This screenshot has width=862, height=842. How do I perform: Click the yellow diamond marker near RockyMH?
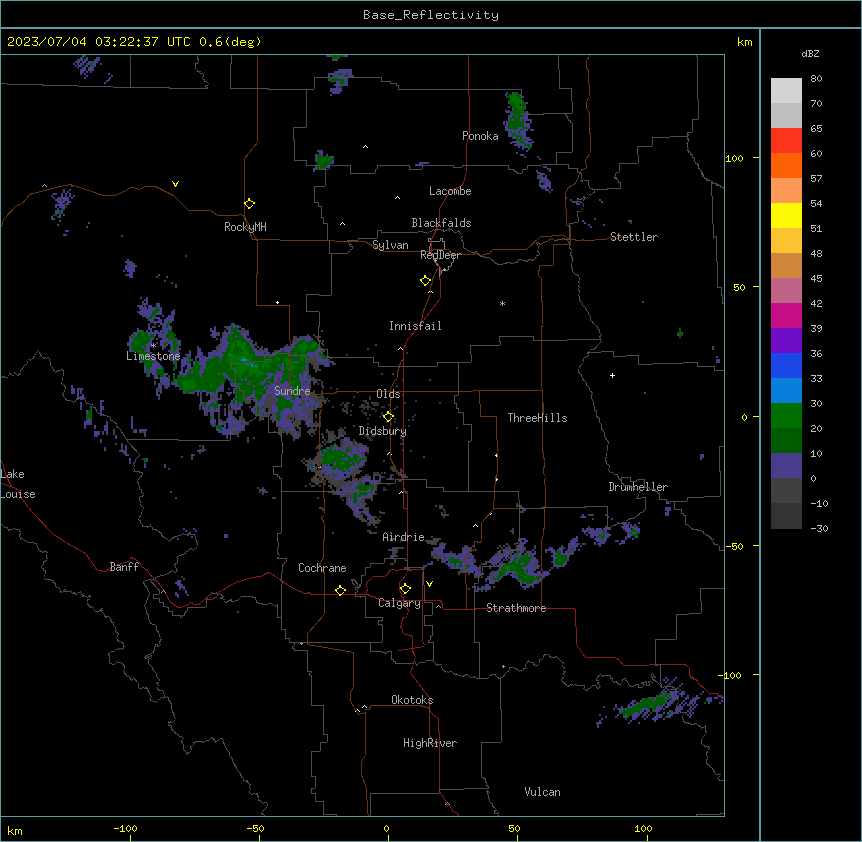(249, 204)
